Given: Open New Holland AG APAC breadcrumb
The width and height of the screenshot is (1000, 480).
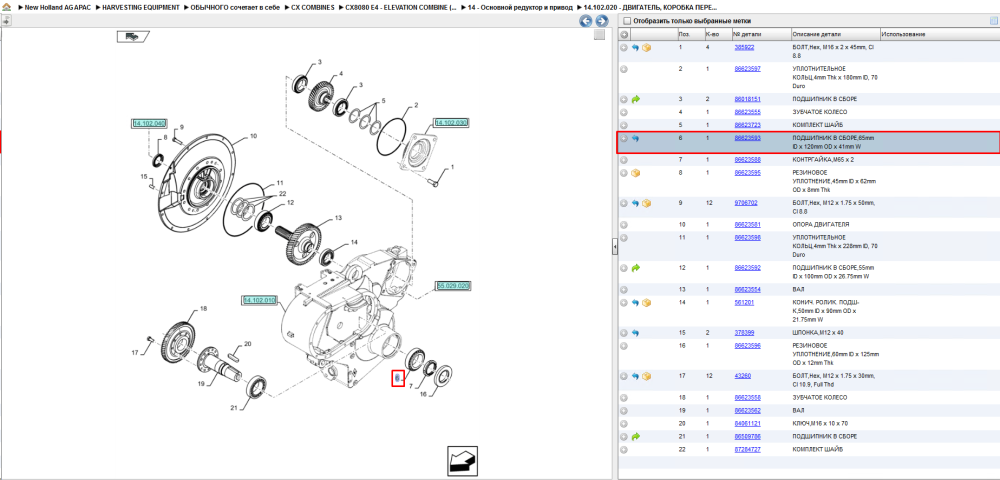Looking at the screenshot, I should [x=57, y=7].
